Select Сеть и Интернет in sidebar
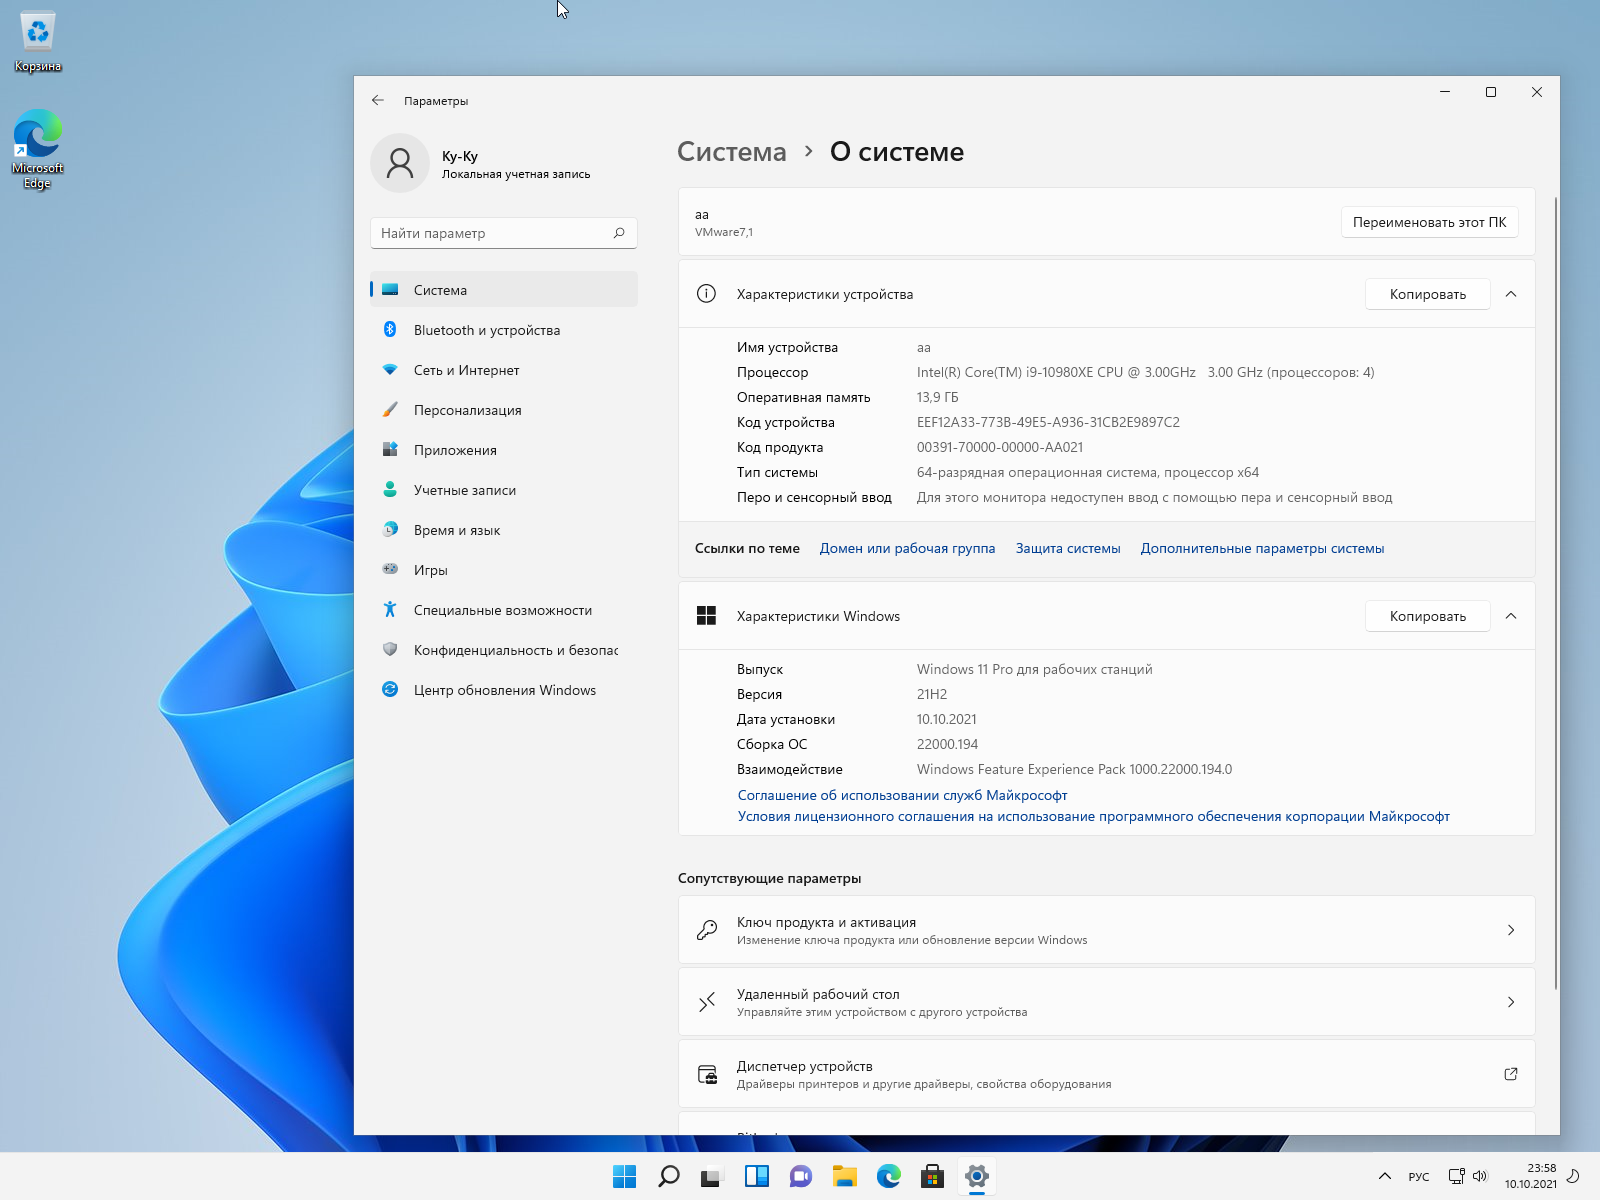Viewport: 1600px width, 1200px height. (x=466, y=370)
